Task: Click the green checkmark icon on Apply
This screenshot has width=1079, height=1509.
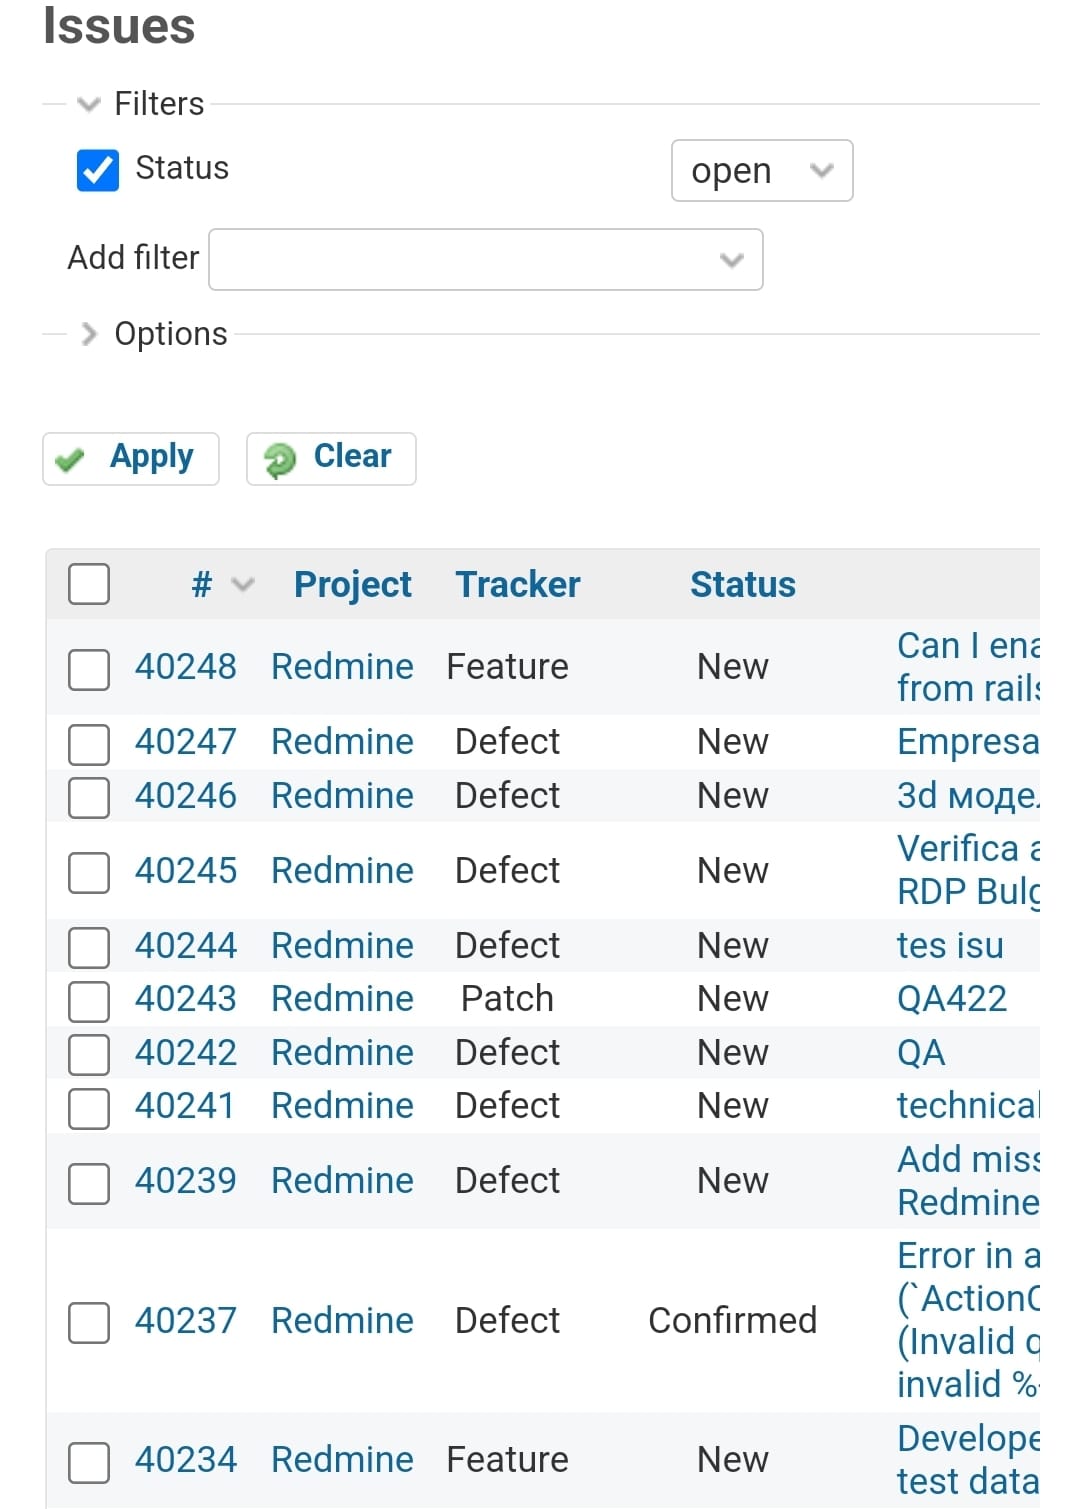Action: (x=70, y=459)
